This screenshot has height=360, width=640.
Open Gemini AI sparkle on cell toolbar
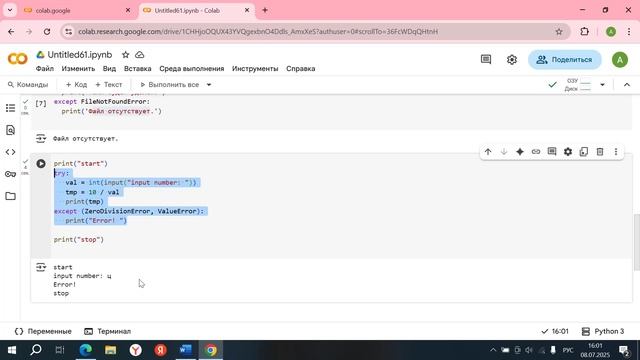(520, 152)
